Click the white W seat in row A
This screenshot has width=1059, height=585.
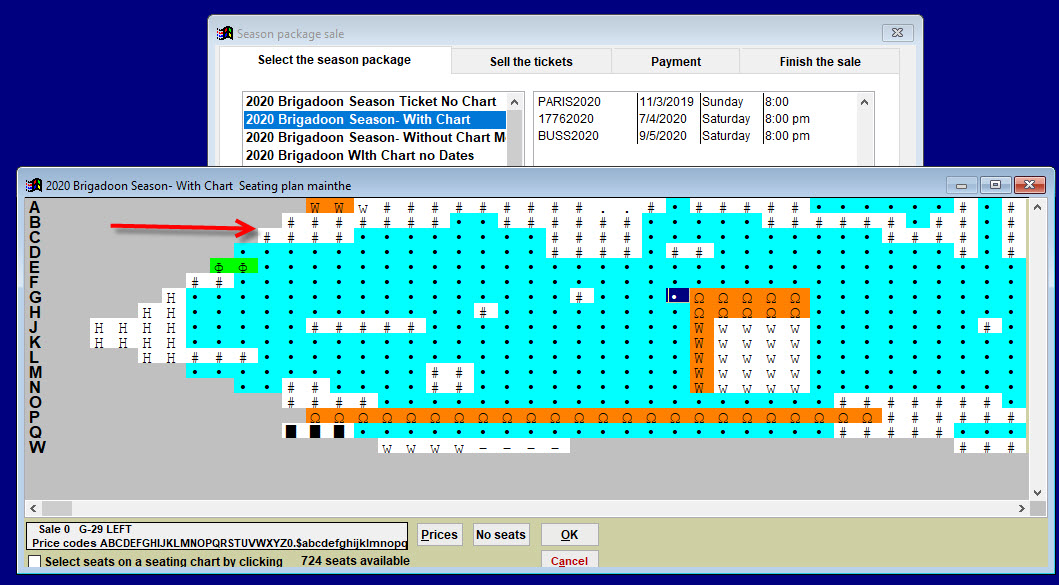(363, 207)
